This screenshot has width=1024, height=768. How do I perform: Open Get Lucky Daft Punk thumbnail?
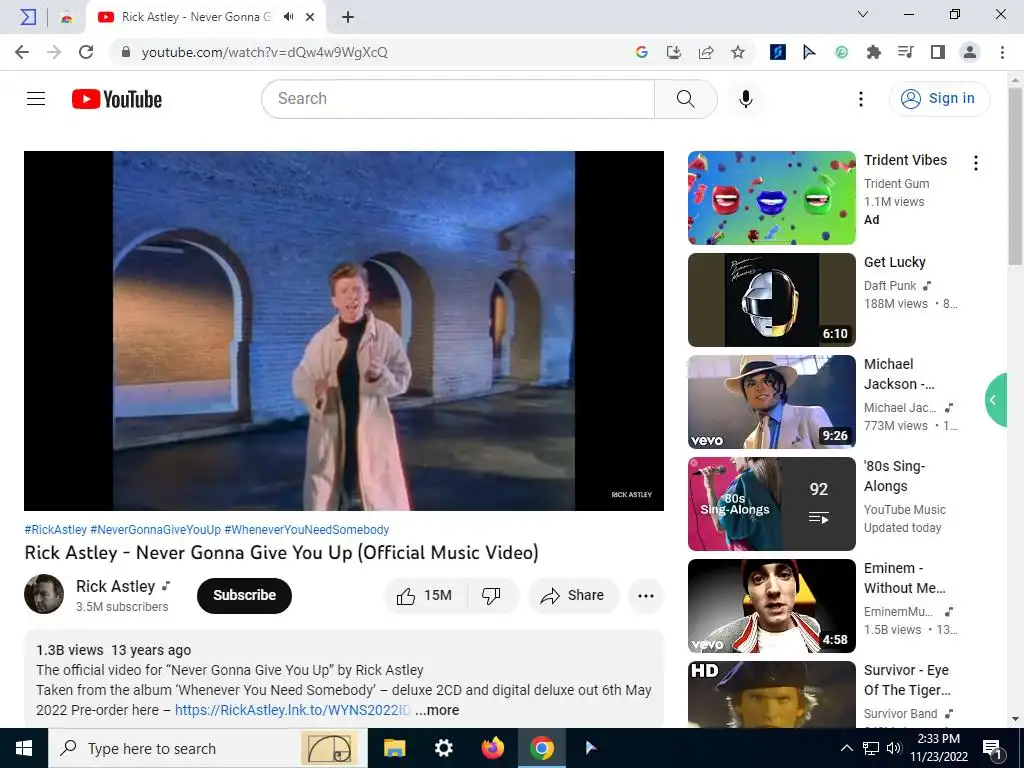771,300
